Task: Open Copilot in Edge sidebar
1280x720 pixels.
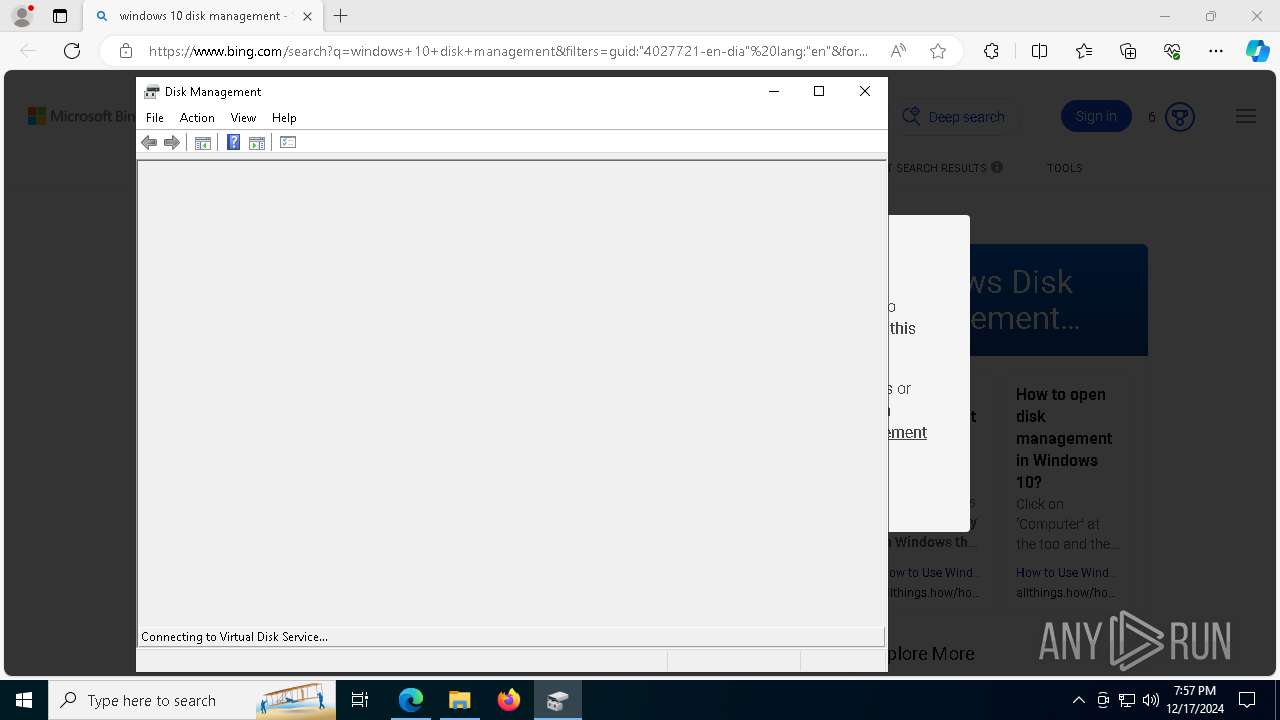Action: click(x=1257, y=51)
